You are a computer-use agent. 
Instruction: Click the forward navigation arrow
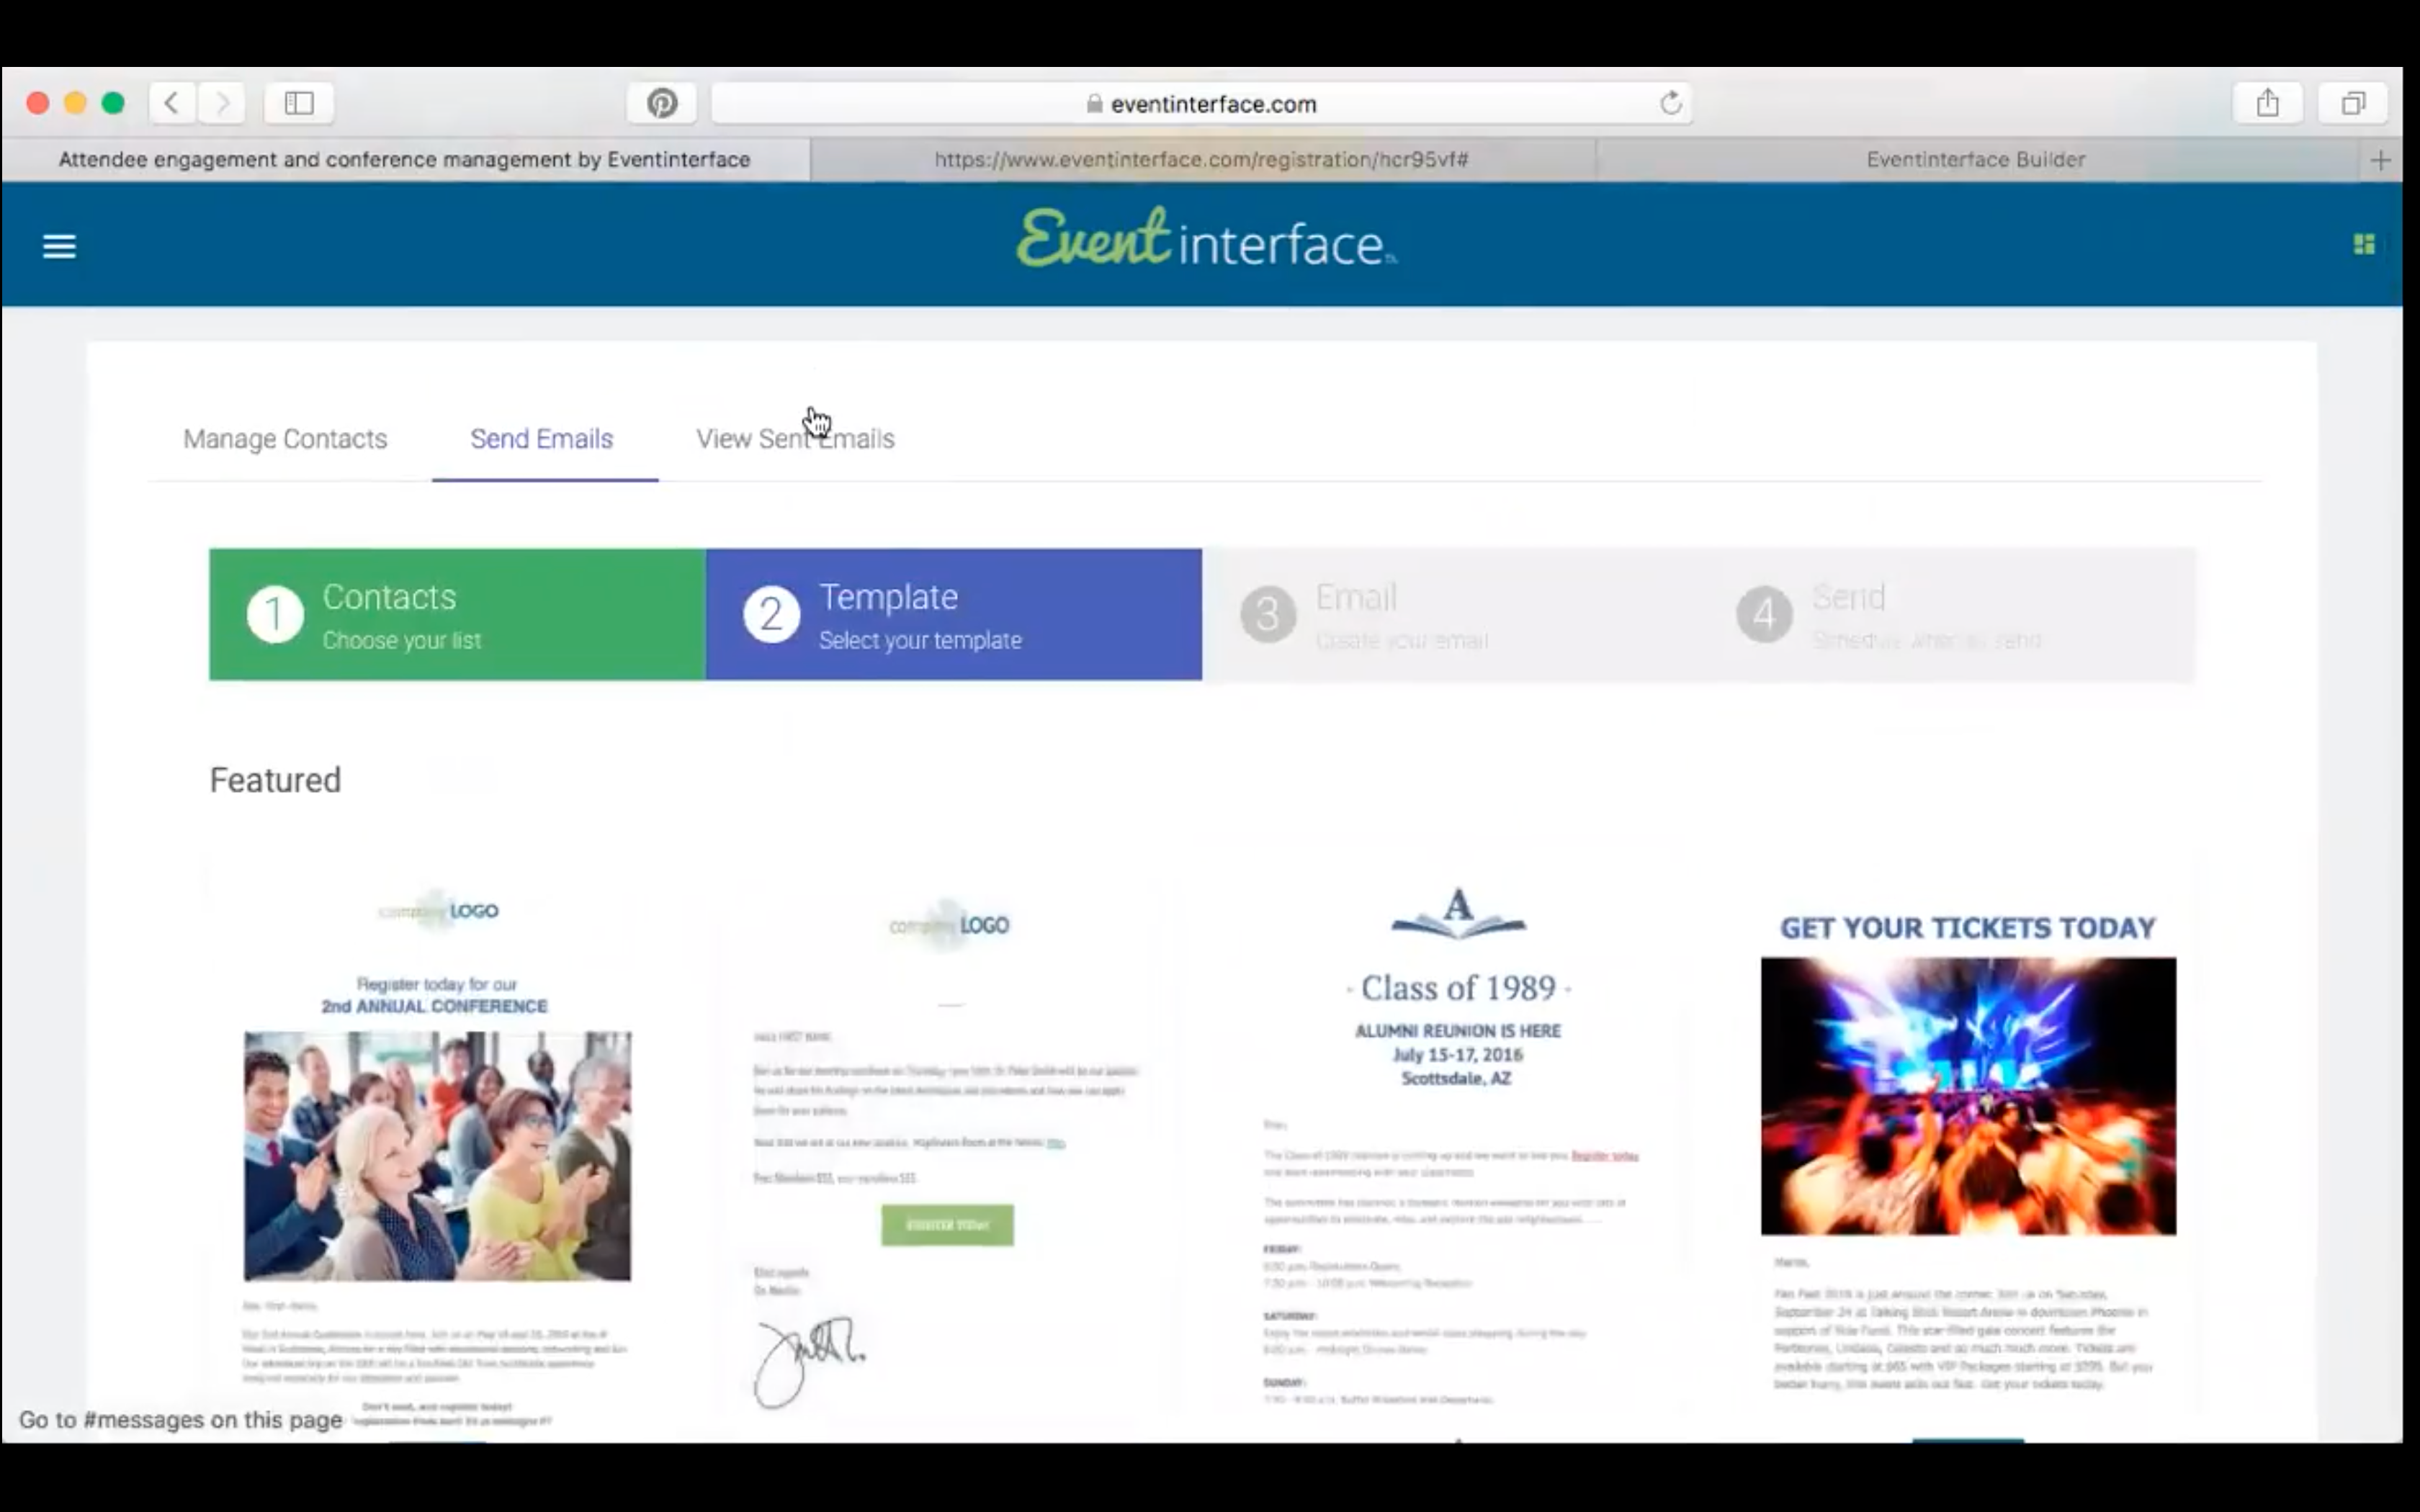coord(222,102)
